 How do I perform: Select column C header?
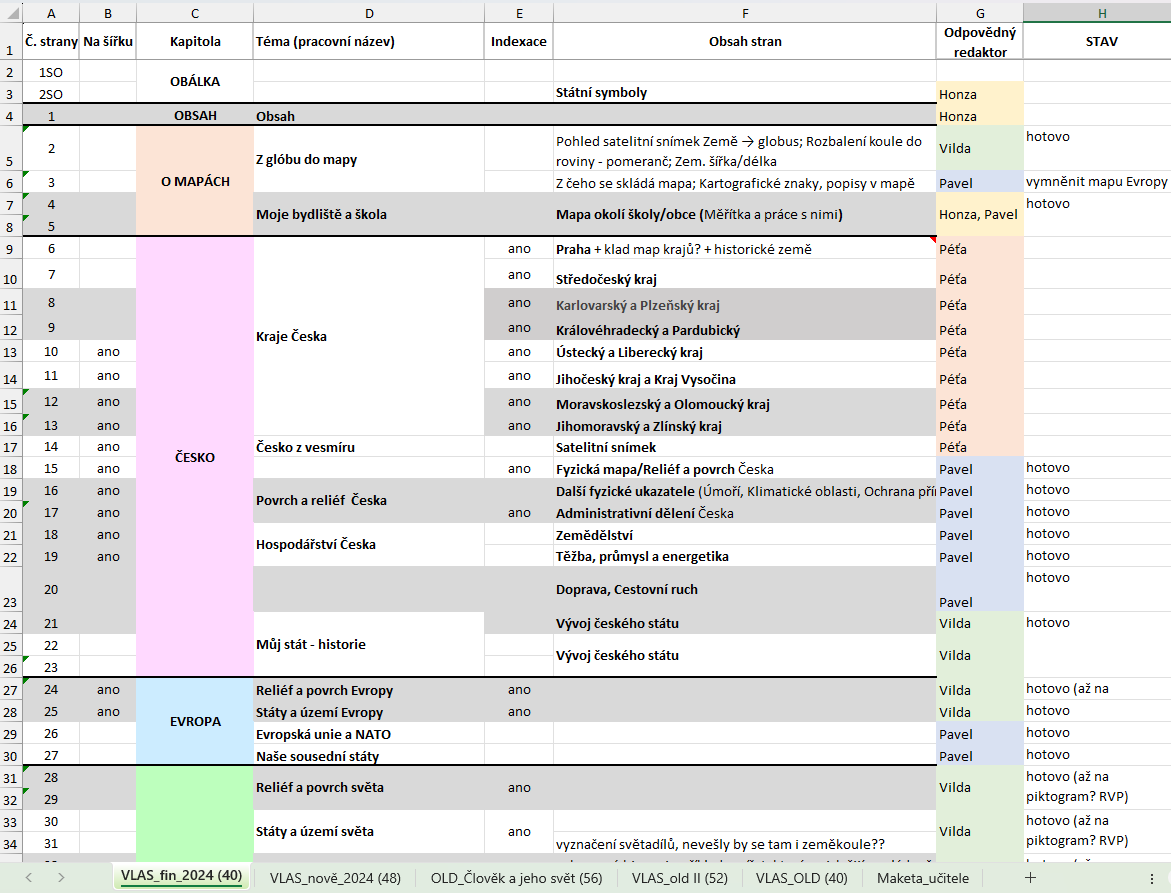click(x=195, y=13)
